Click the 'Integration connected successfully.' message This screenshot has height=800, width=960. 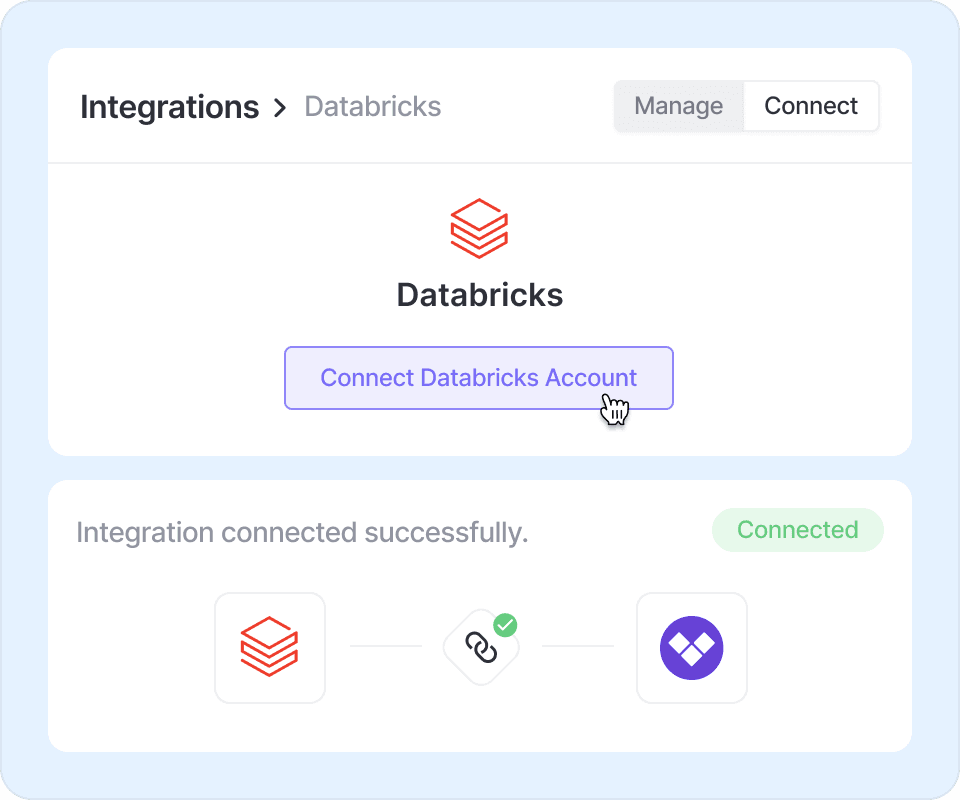point(302,532)
